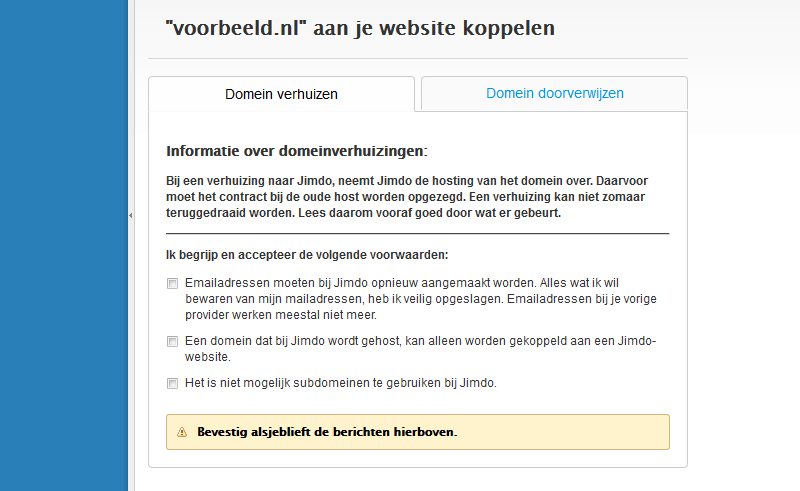
Task: Check the 'Een domein dat bij Jimdo' box
Action: point(172,341)
